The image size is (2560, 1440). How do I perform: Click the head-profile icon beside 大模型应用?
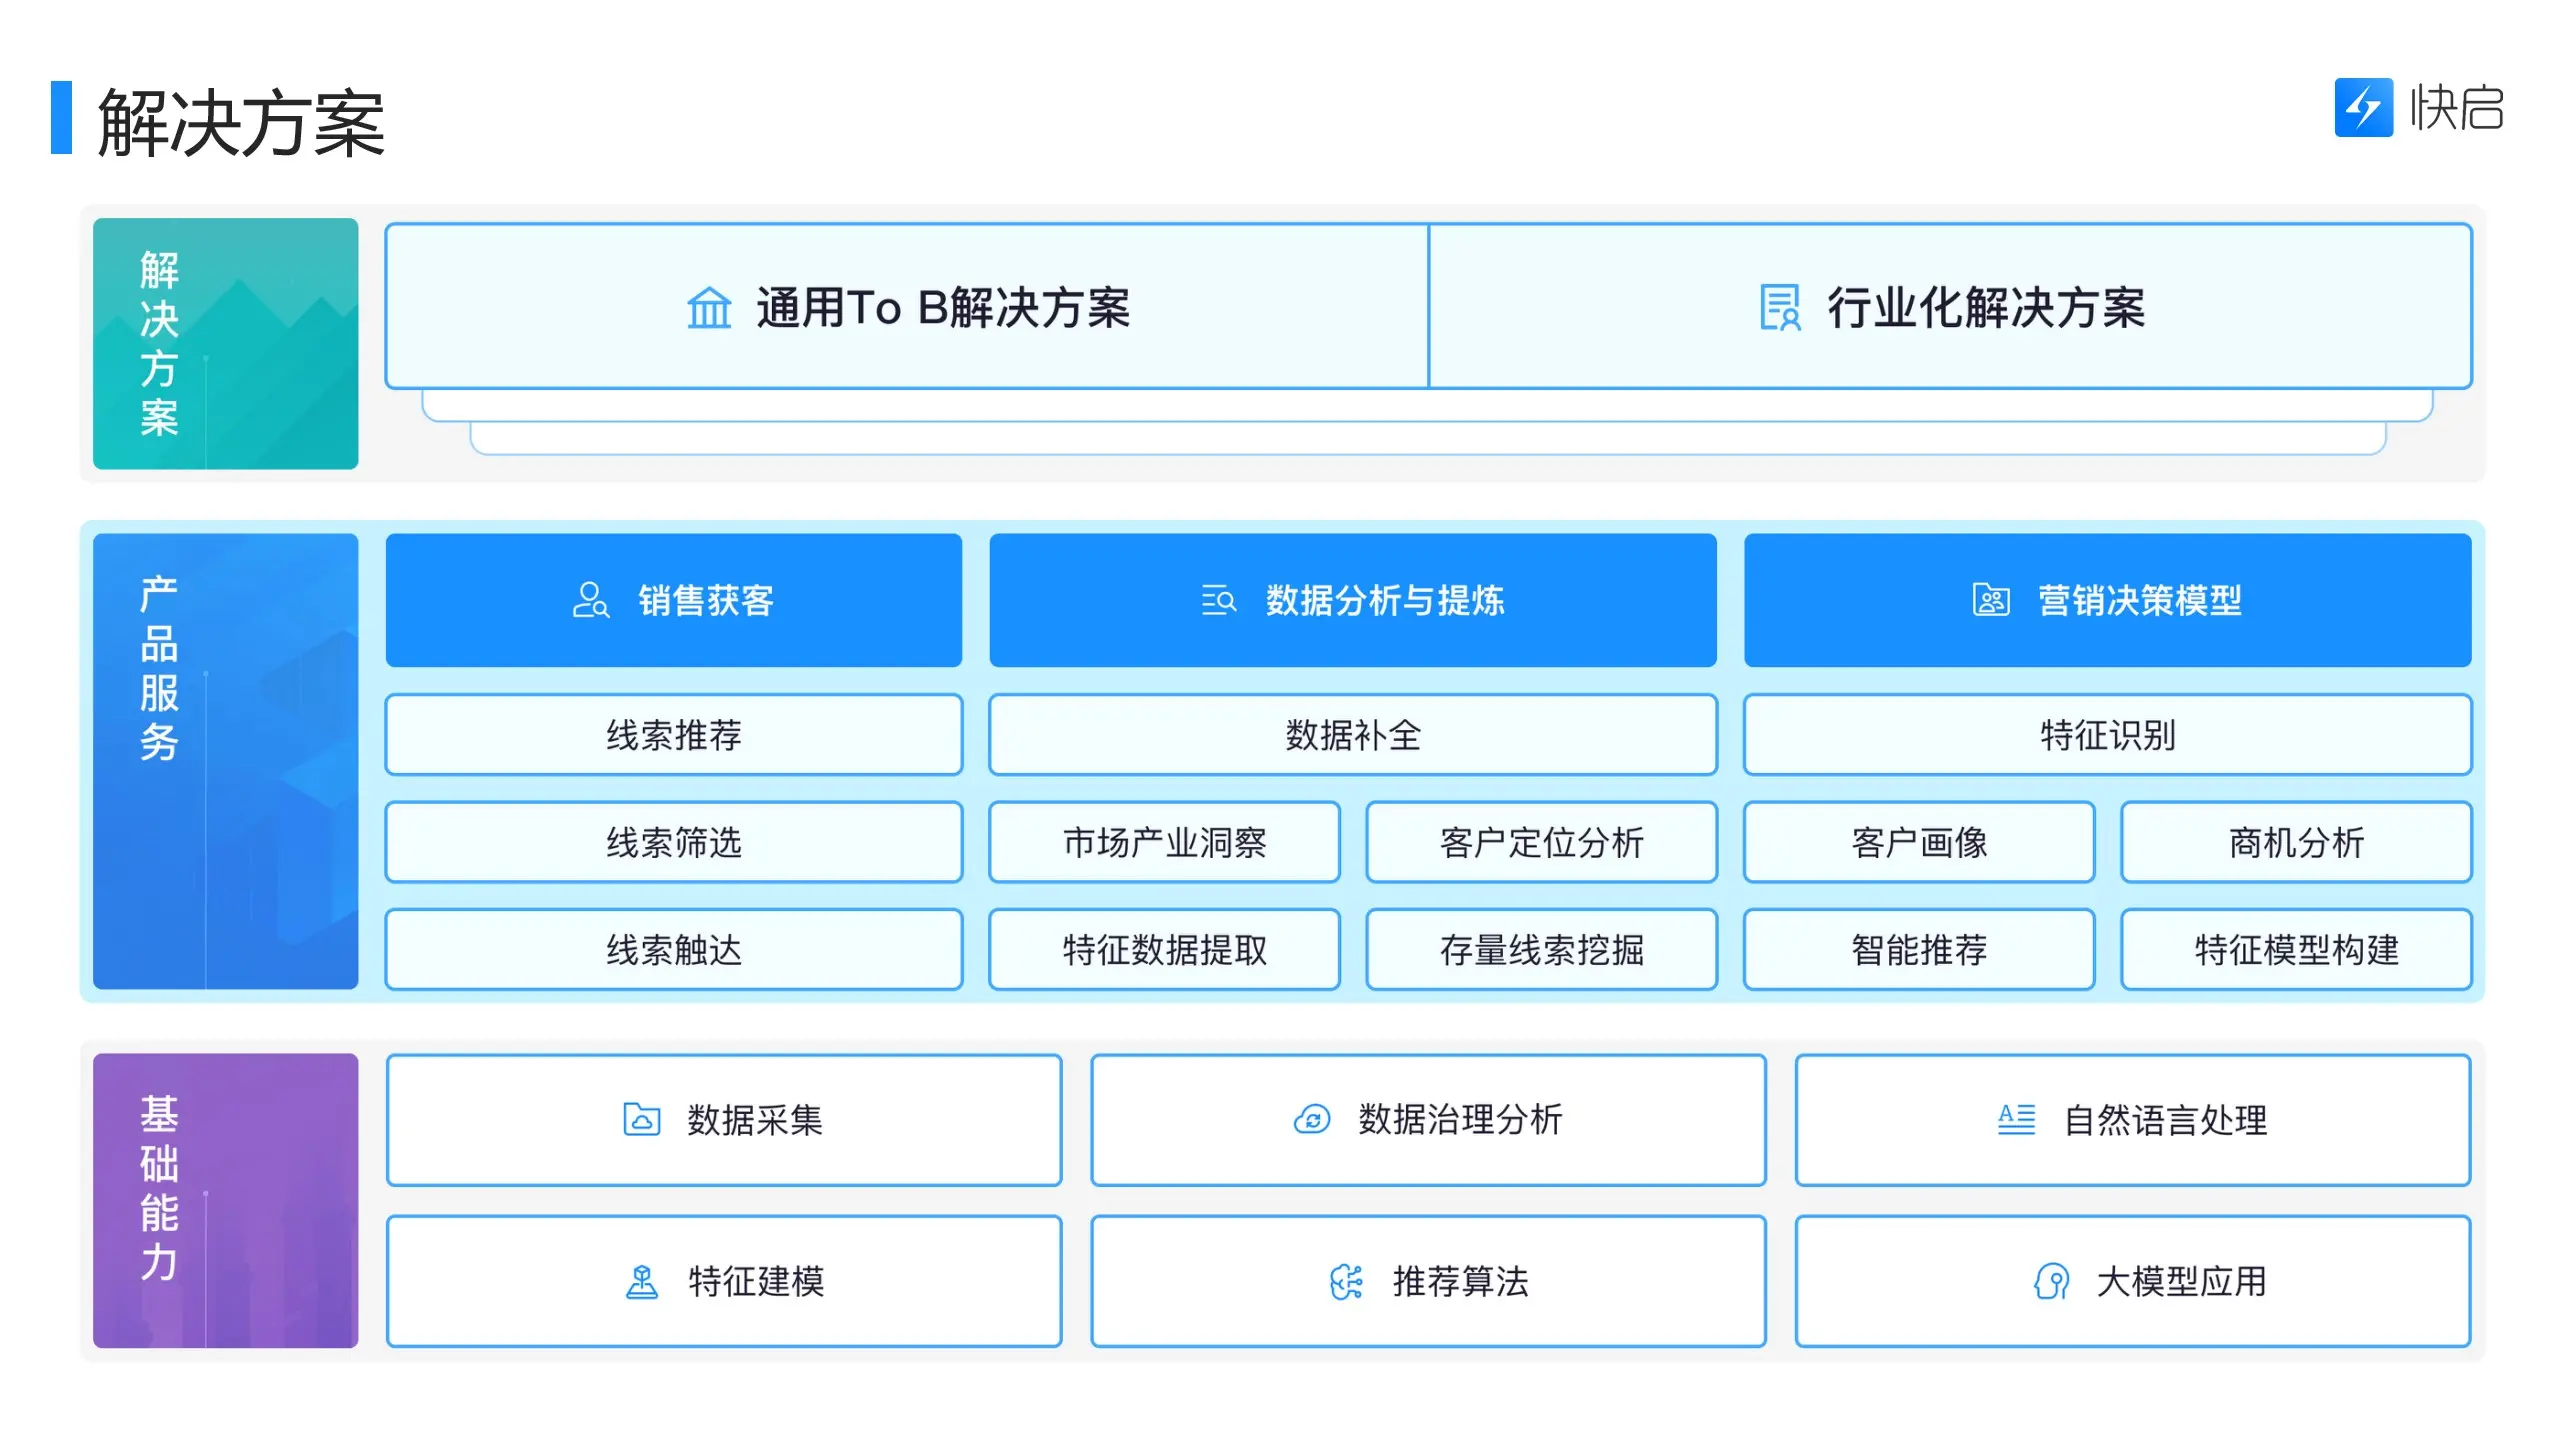tap(2052, 1282)
